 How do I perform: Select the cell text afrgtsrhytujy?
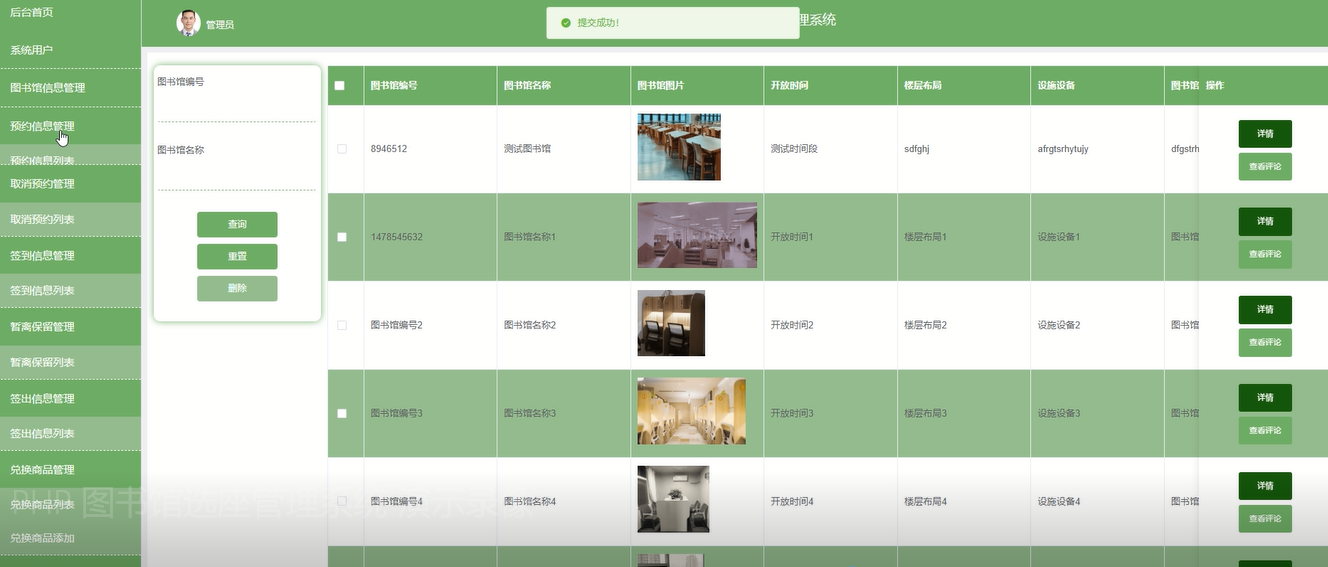tap(1063, 149)
